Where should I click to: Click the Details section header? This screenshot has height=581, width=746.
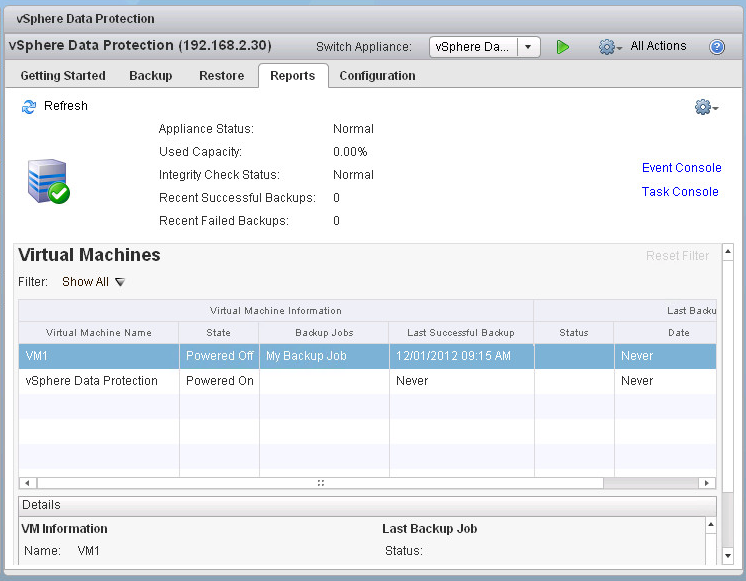[x=367, y=505]
